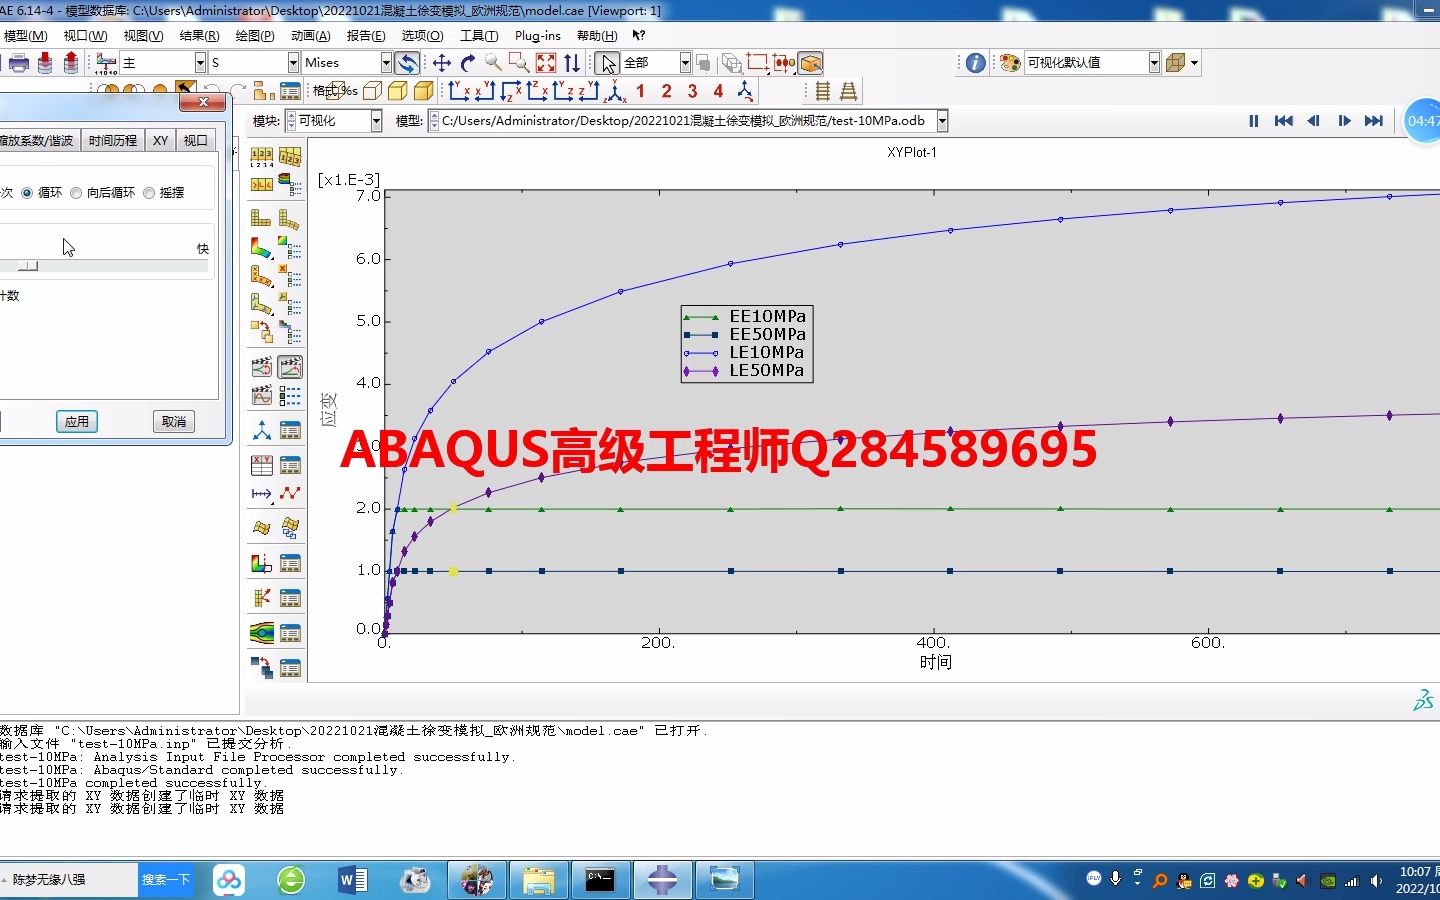Step to previous animation frame
Image resolution: width=1440 pixels, height=900 pixels.
pyautogui.click(x=1313, y=121)
